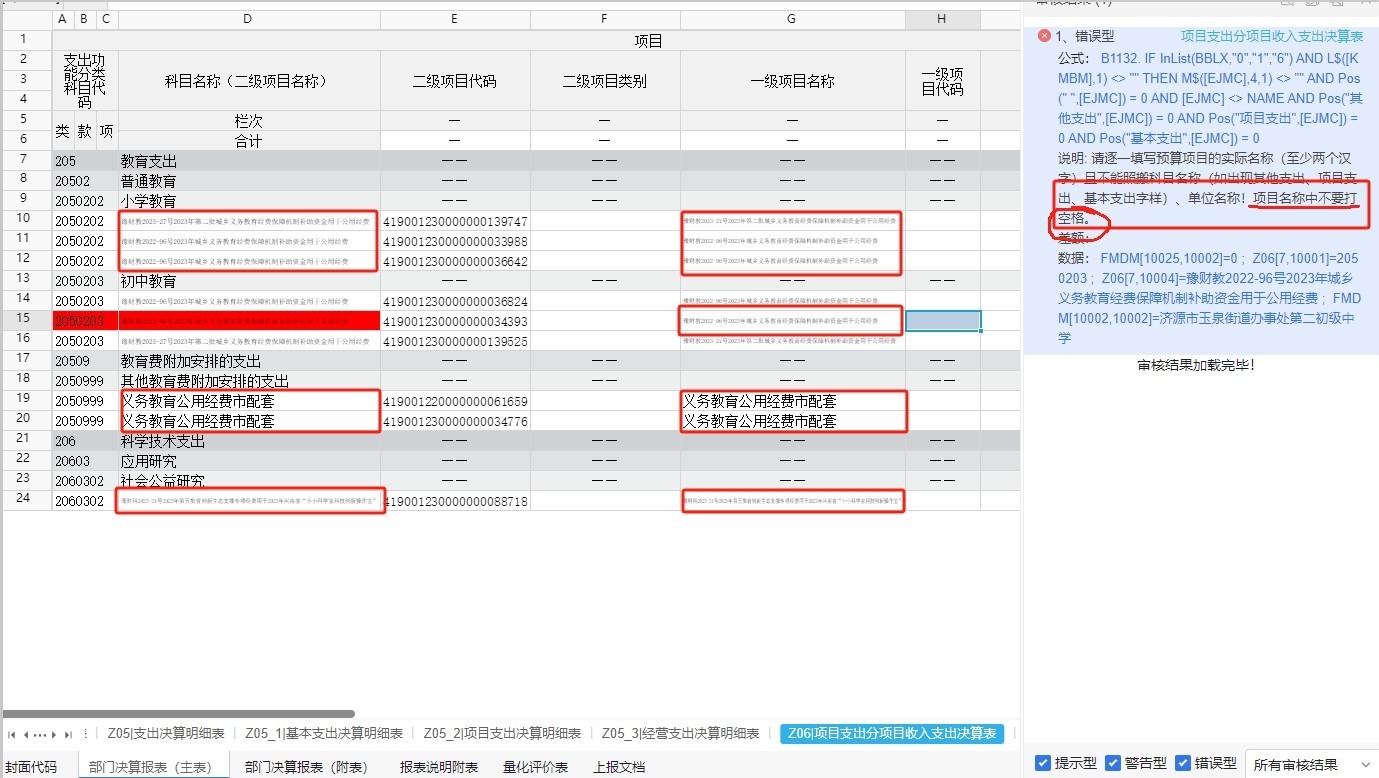Click the red highlighted name cell in row 15

248,320
